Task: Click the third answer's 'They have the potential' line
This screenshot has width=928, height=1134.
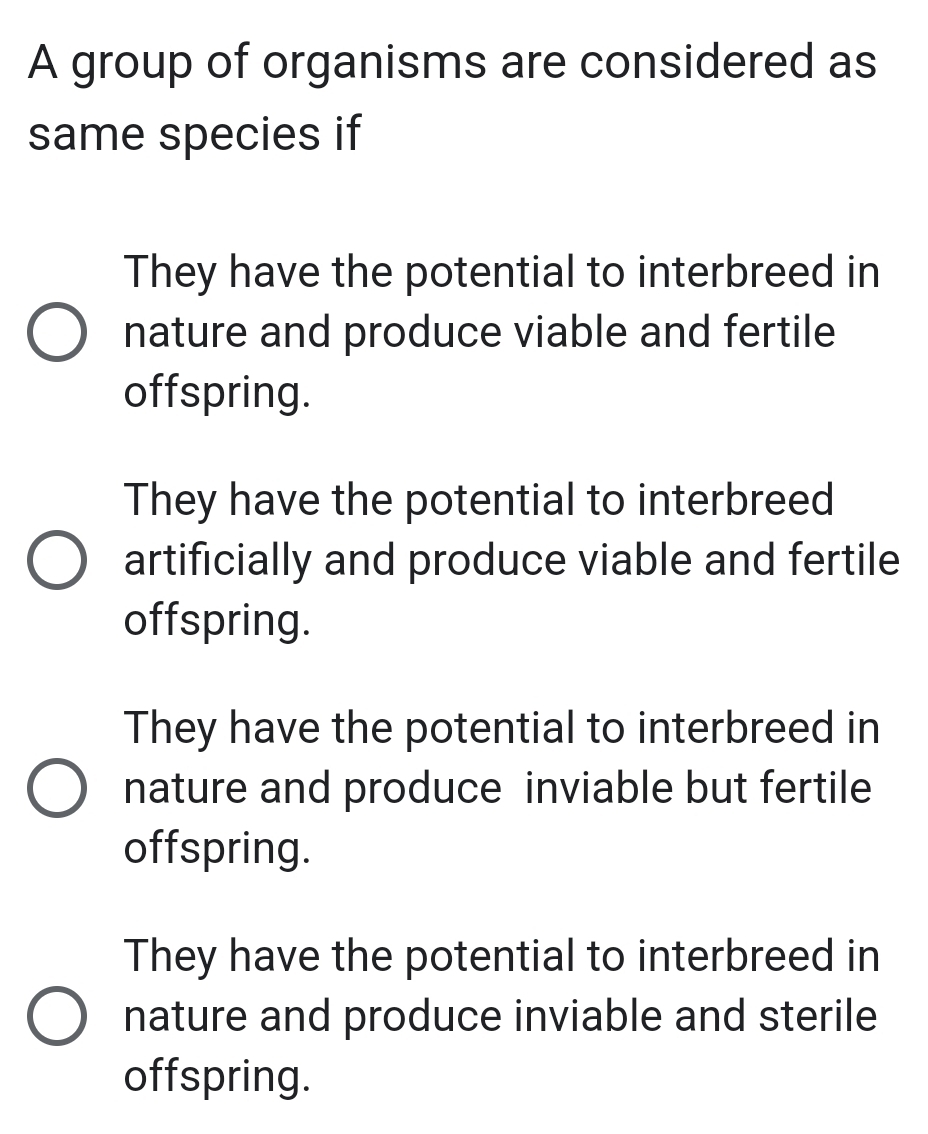Action: [501, 727]
